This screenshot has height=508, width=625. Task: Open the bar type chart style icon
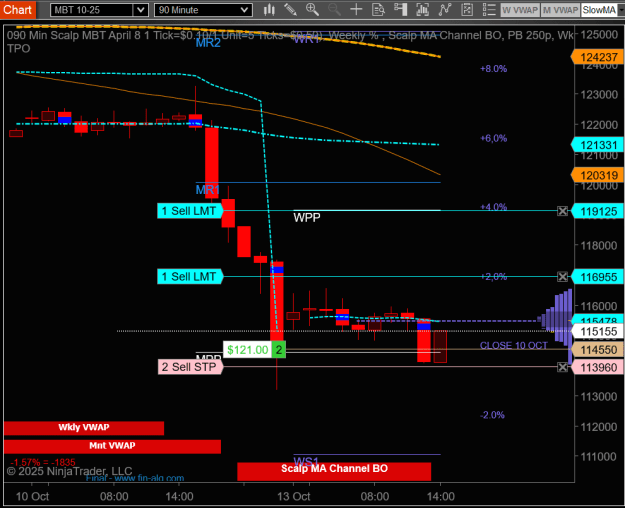[x=269, y=10]
